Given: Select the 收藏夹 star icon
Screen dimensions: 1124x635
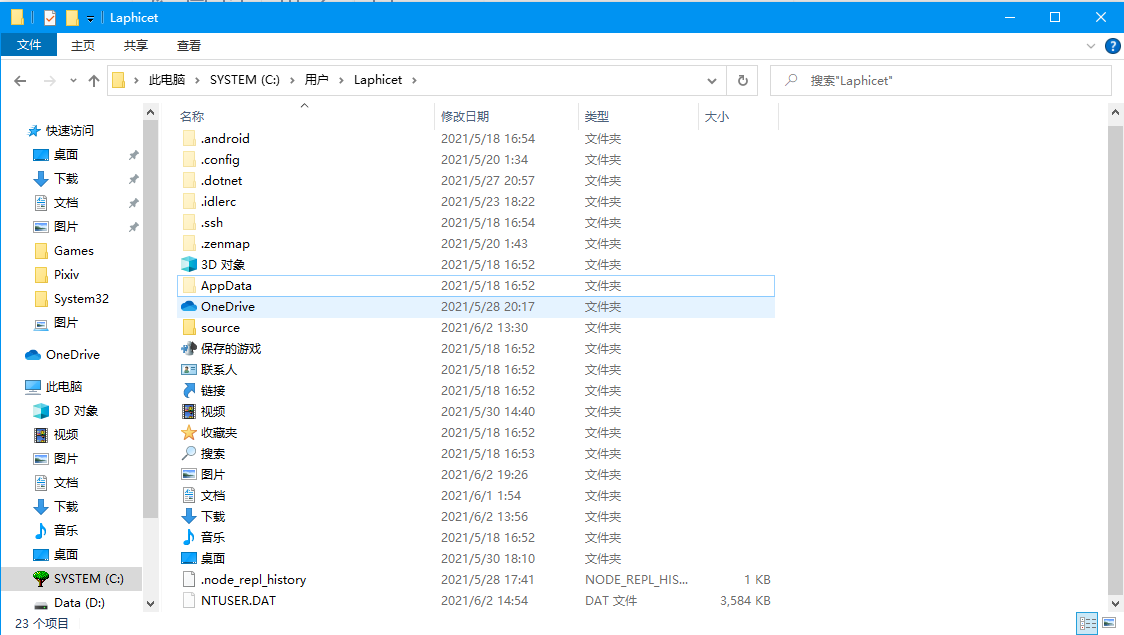Looking at the screenshot, I should (189, 433).
